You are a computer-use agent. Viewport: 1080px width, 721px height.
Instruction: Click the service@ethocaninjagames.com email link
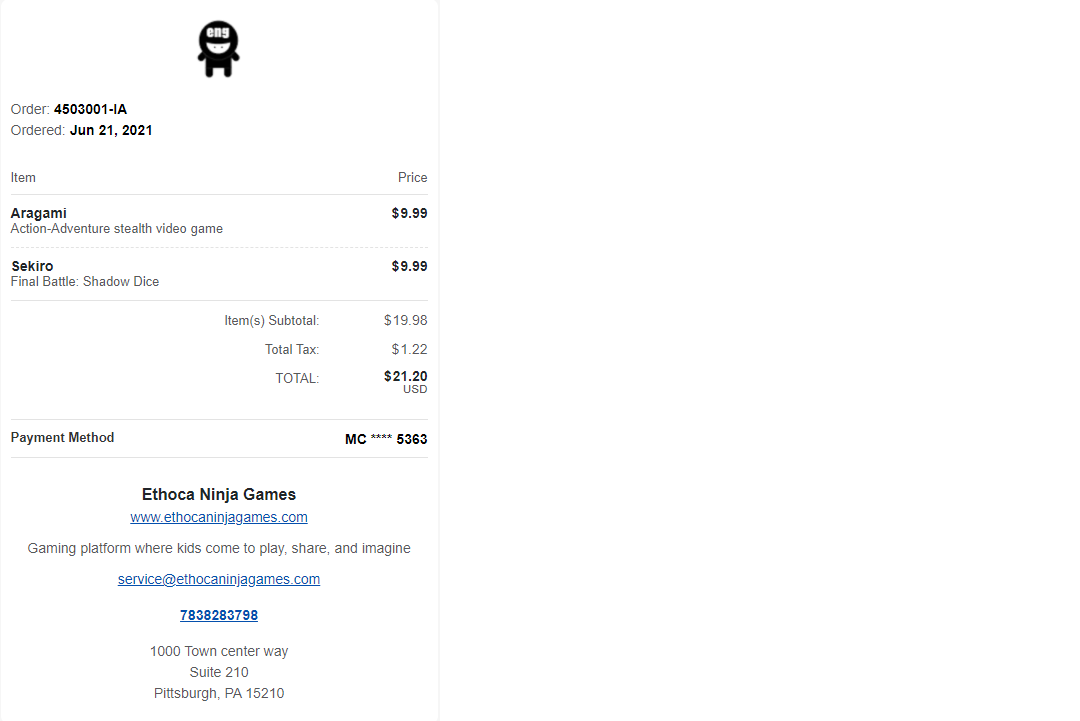coord(219,579)
